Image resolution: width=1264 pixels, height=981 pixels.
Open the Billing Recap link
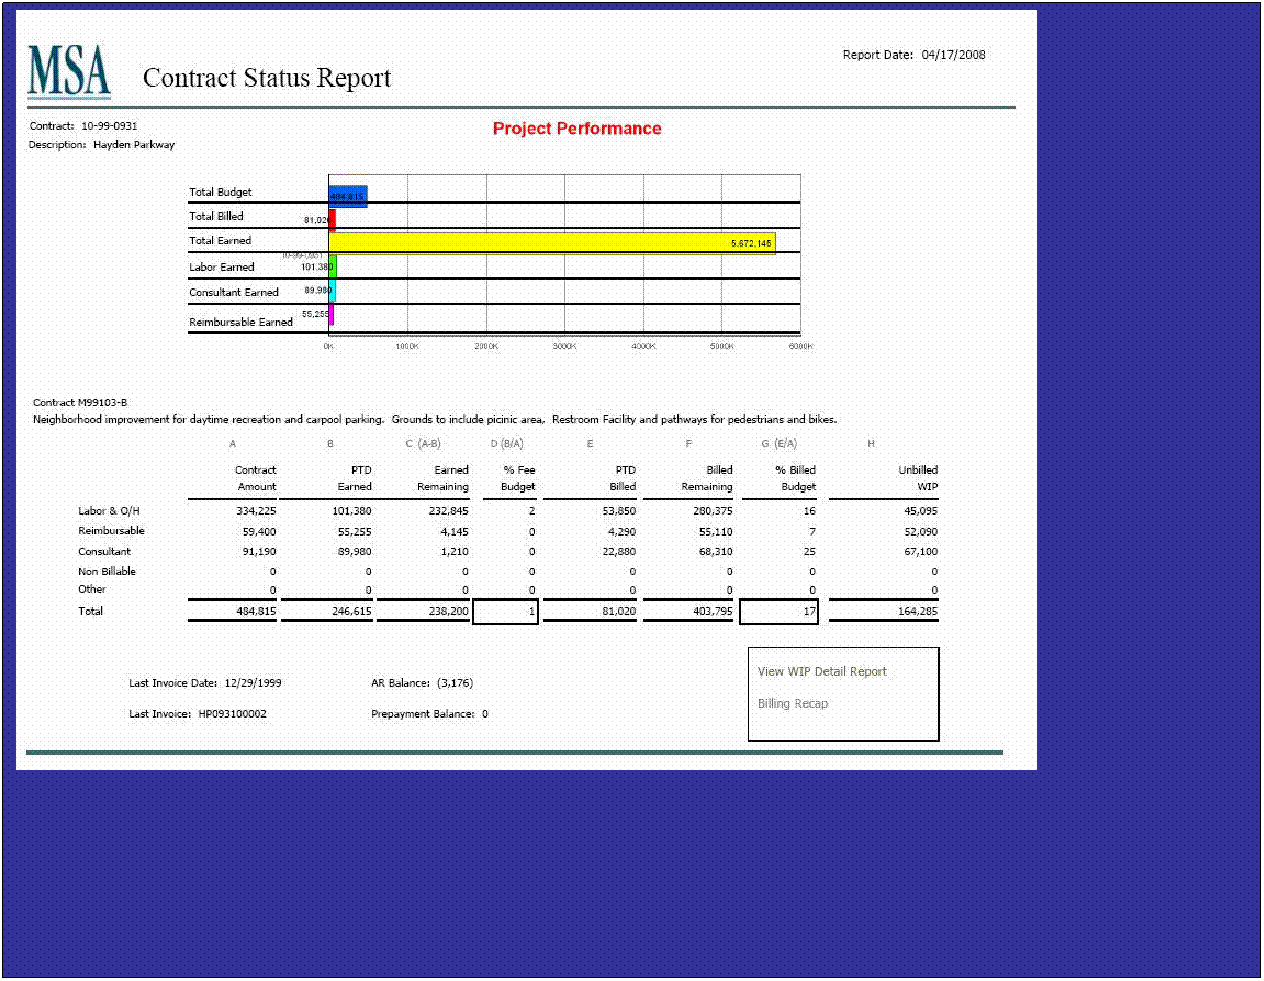click(793, 704)
